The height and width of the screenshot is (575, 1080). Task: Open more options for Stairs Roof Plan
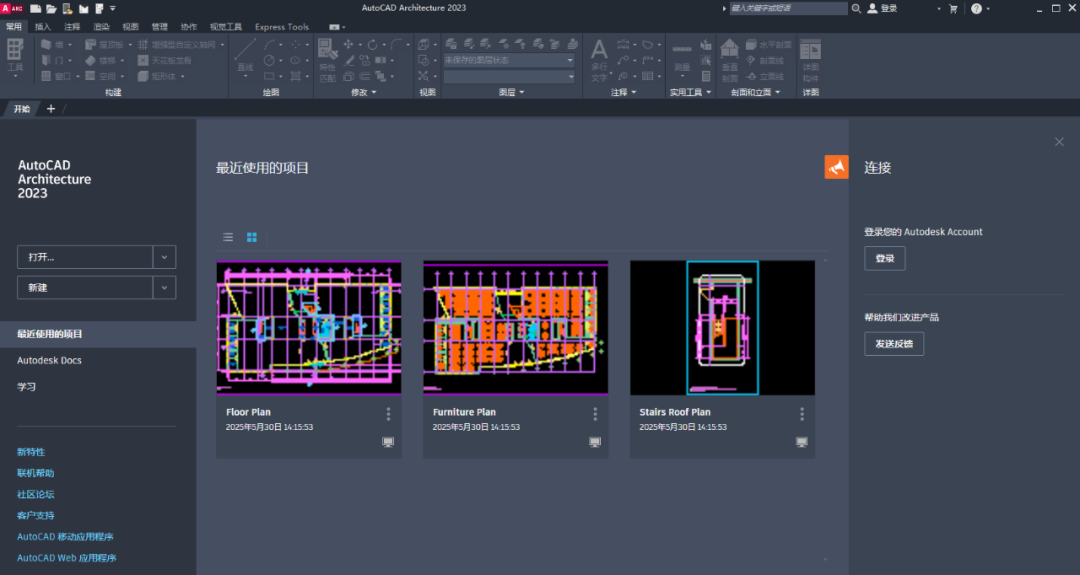[801, 414]
